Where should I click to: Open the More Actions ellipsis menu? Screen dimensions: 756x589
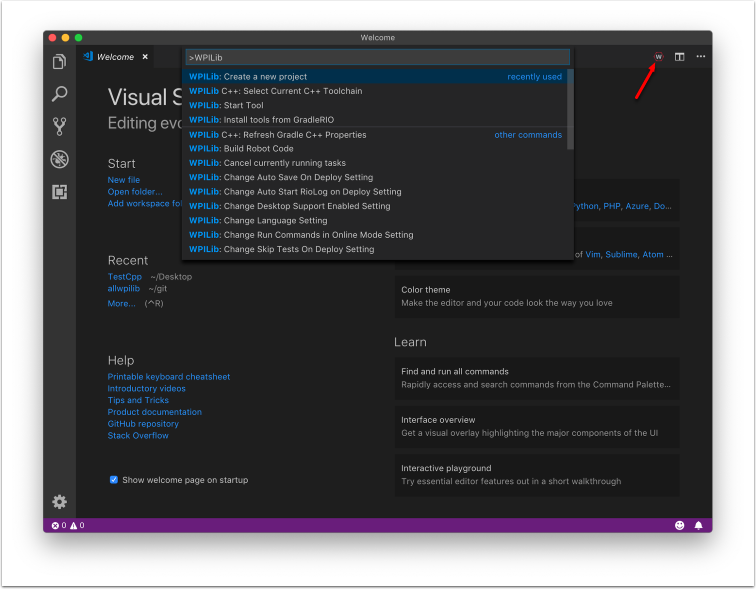[700, 57]
